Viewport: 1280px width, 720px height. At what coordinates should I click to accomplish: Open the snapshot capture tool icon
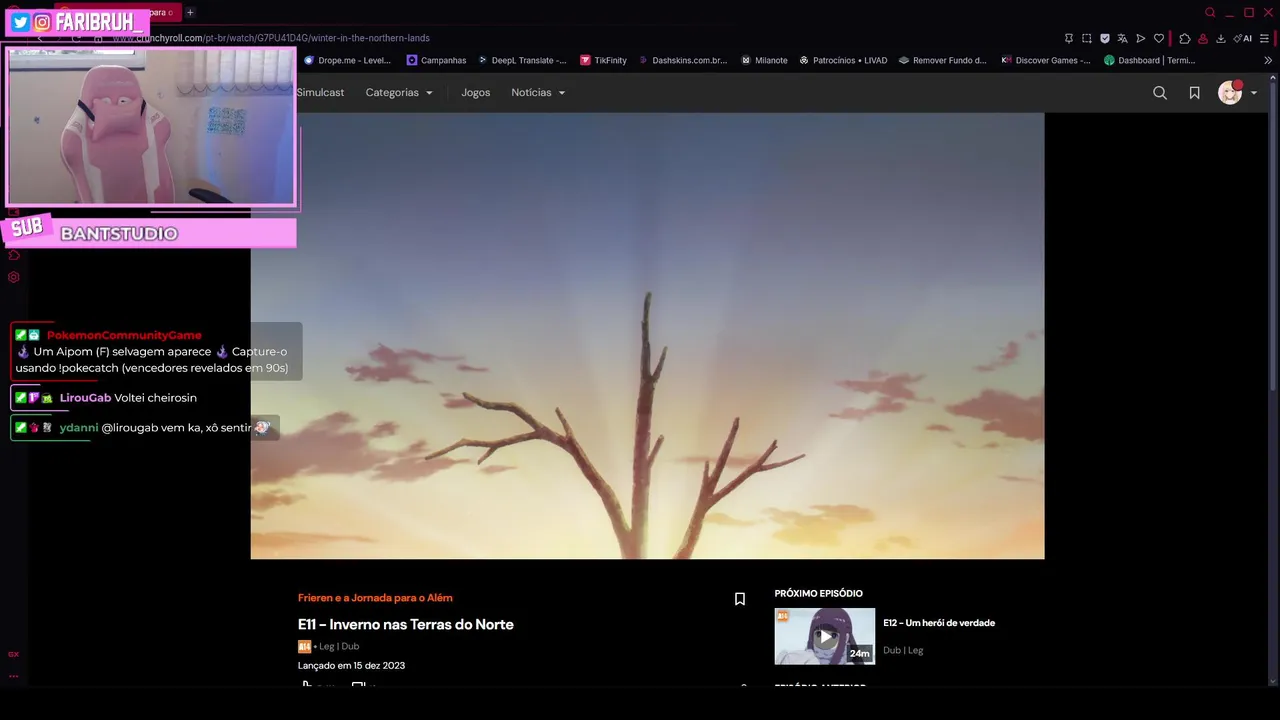[x=1087, y=38]
